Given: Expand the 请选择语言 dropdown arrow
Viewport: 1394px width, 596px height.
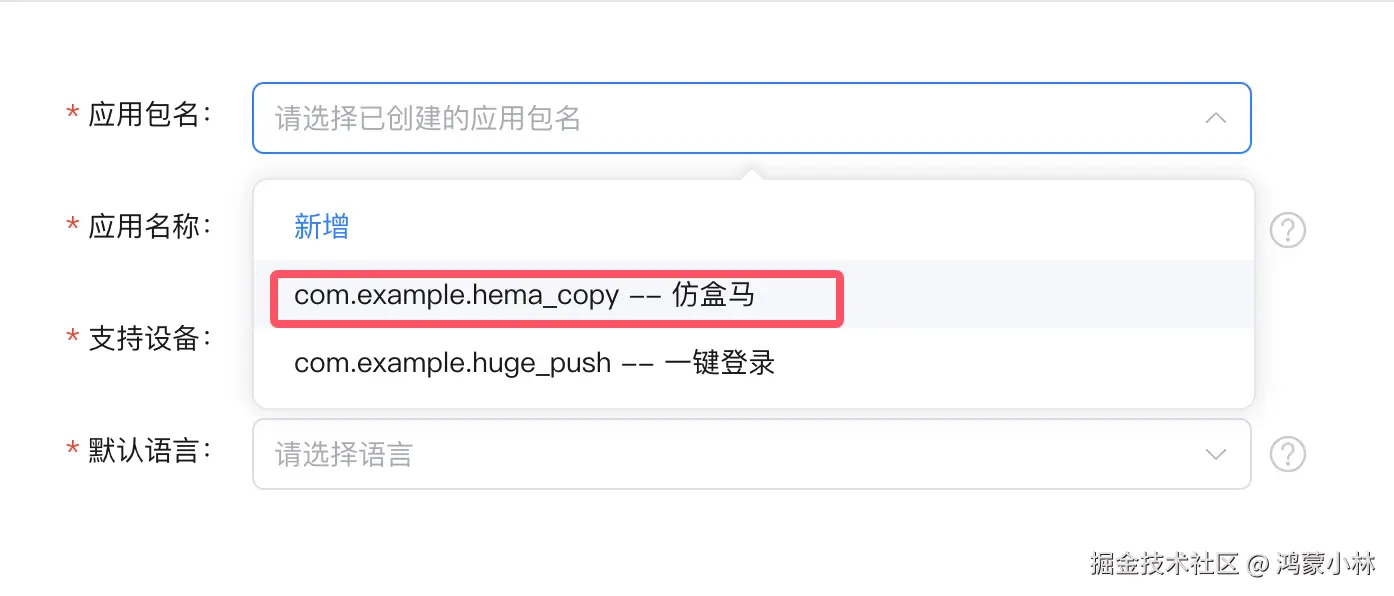Looking at the screenshot, I should [1216, 454].
